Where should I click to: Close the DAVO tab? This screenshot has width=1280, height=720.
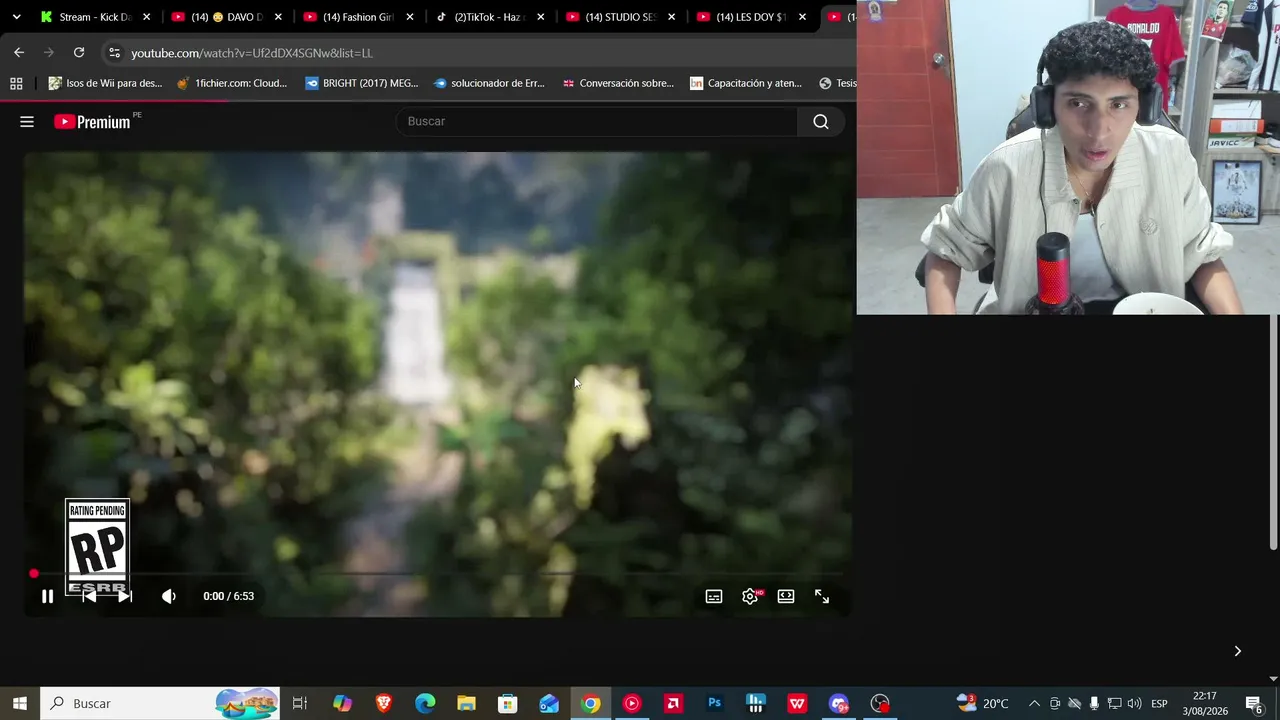[x=278, y=17]
